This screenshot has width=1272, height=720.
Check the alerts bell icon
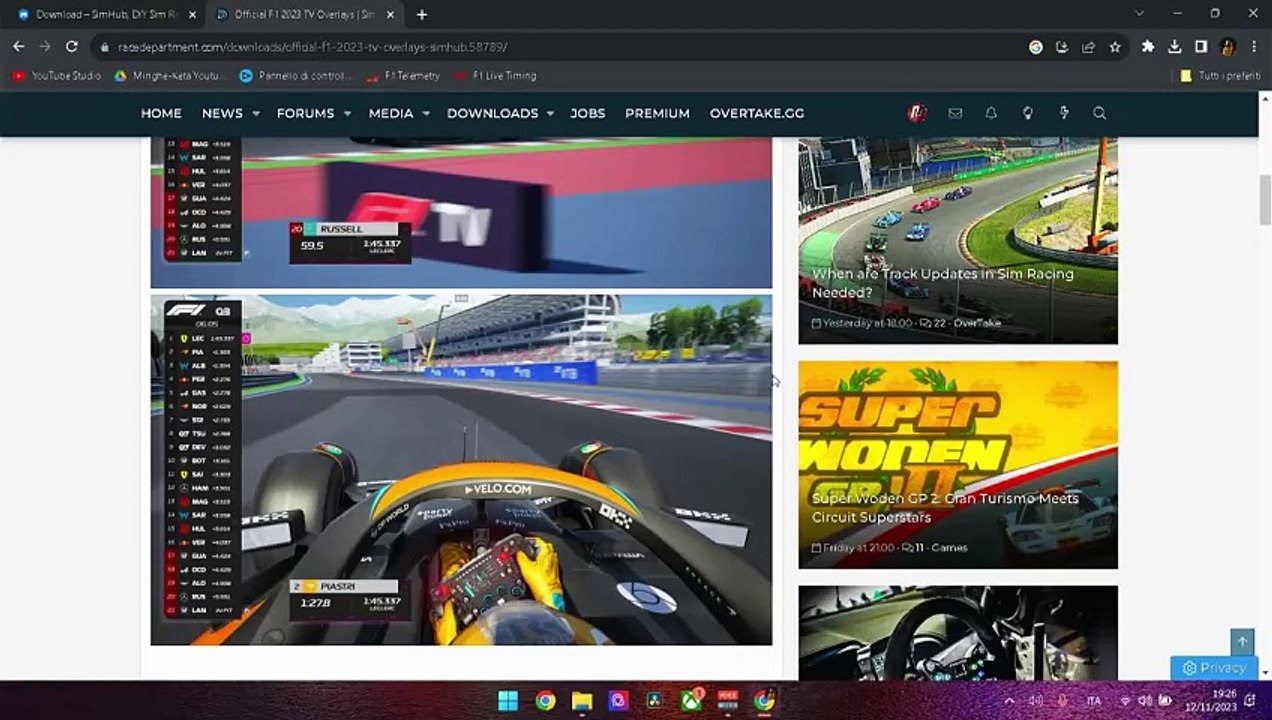click(x=991, y=114)
